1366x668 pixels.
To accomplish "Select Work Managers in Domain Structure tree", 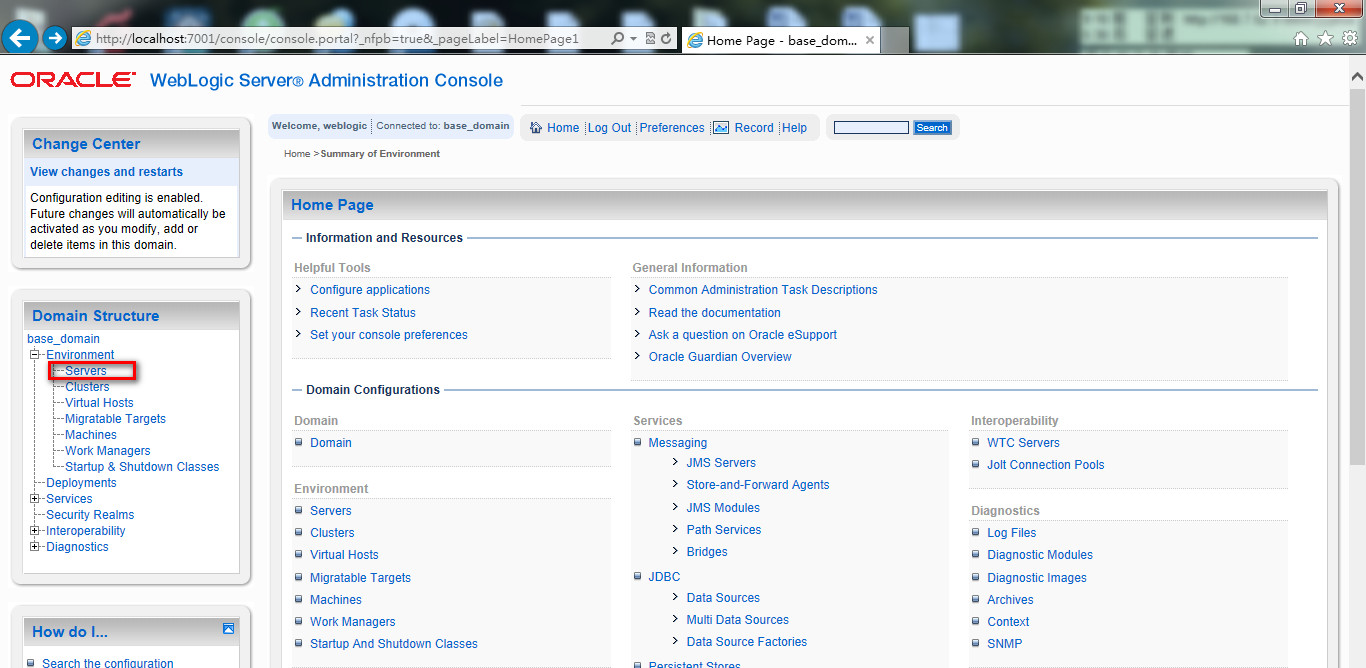I will pyautogui.click(x=108, y=451).
